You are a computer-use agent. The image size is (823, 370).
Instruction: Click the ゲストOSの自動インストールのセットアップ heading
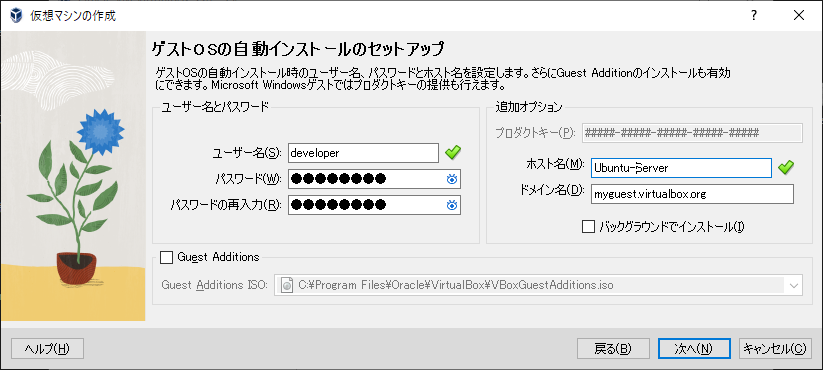pyautogui.click(x=298, y=49)
